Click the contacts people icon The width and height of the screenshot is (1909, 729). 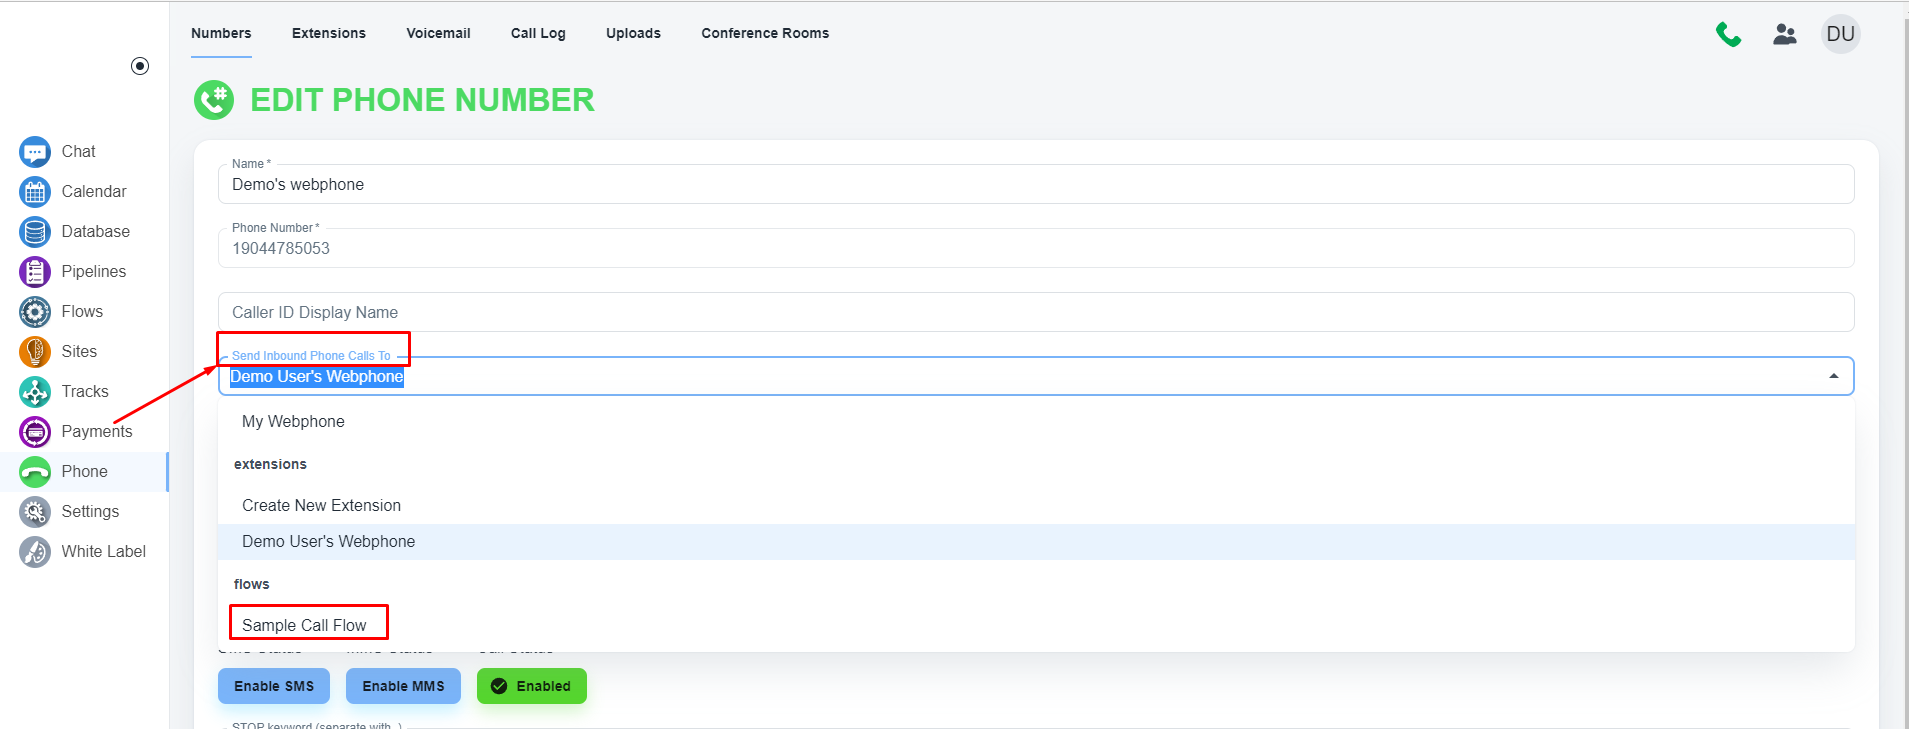pos(1784,34)
